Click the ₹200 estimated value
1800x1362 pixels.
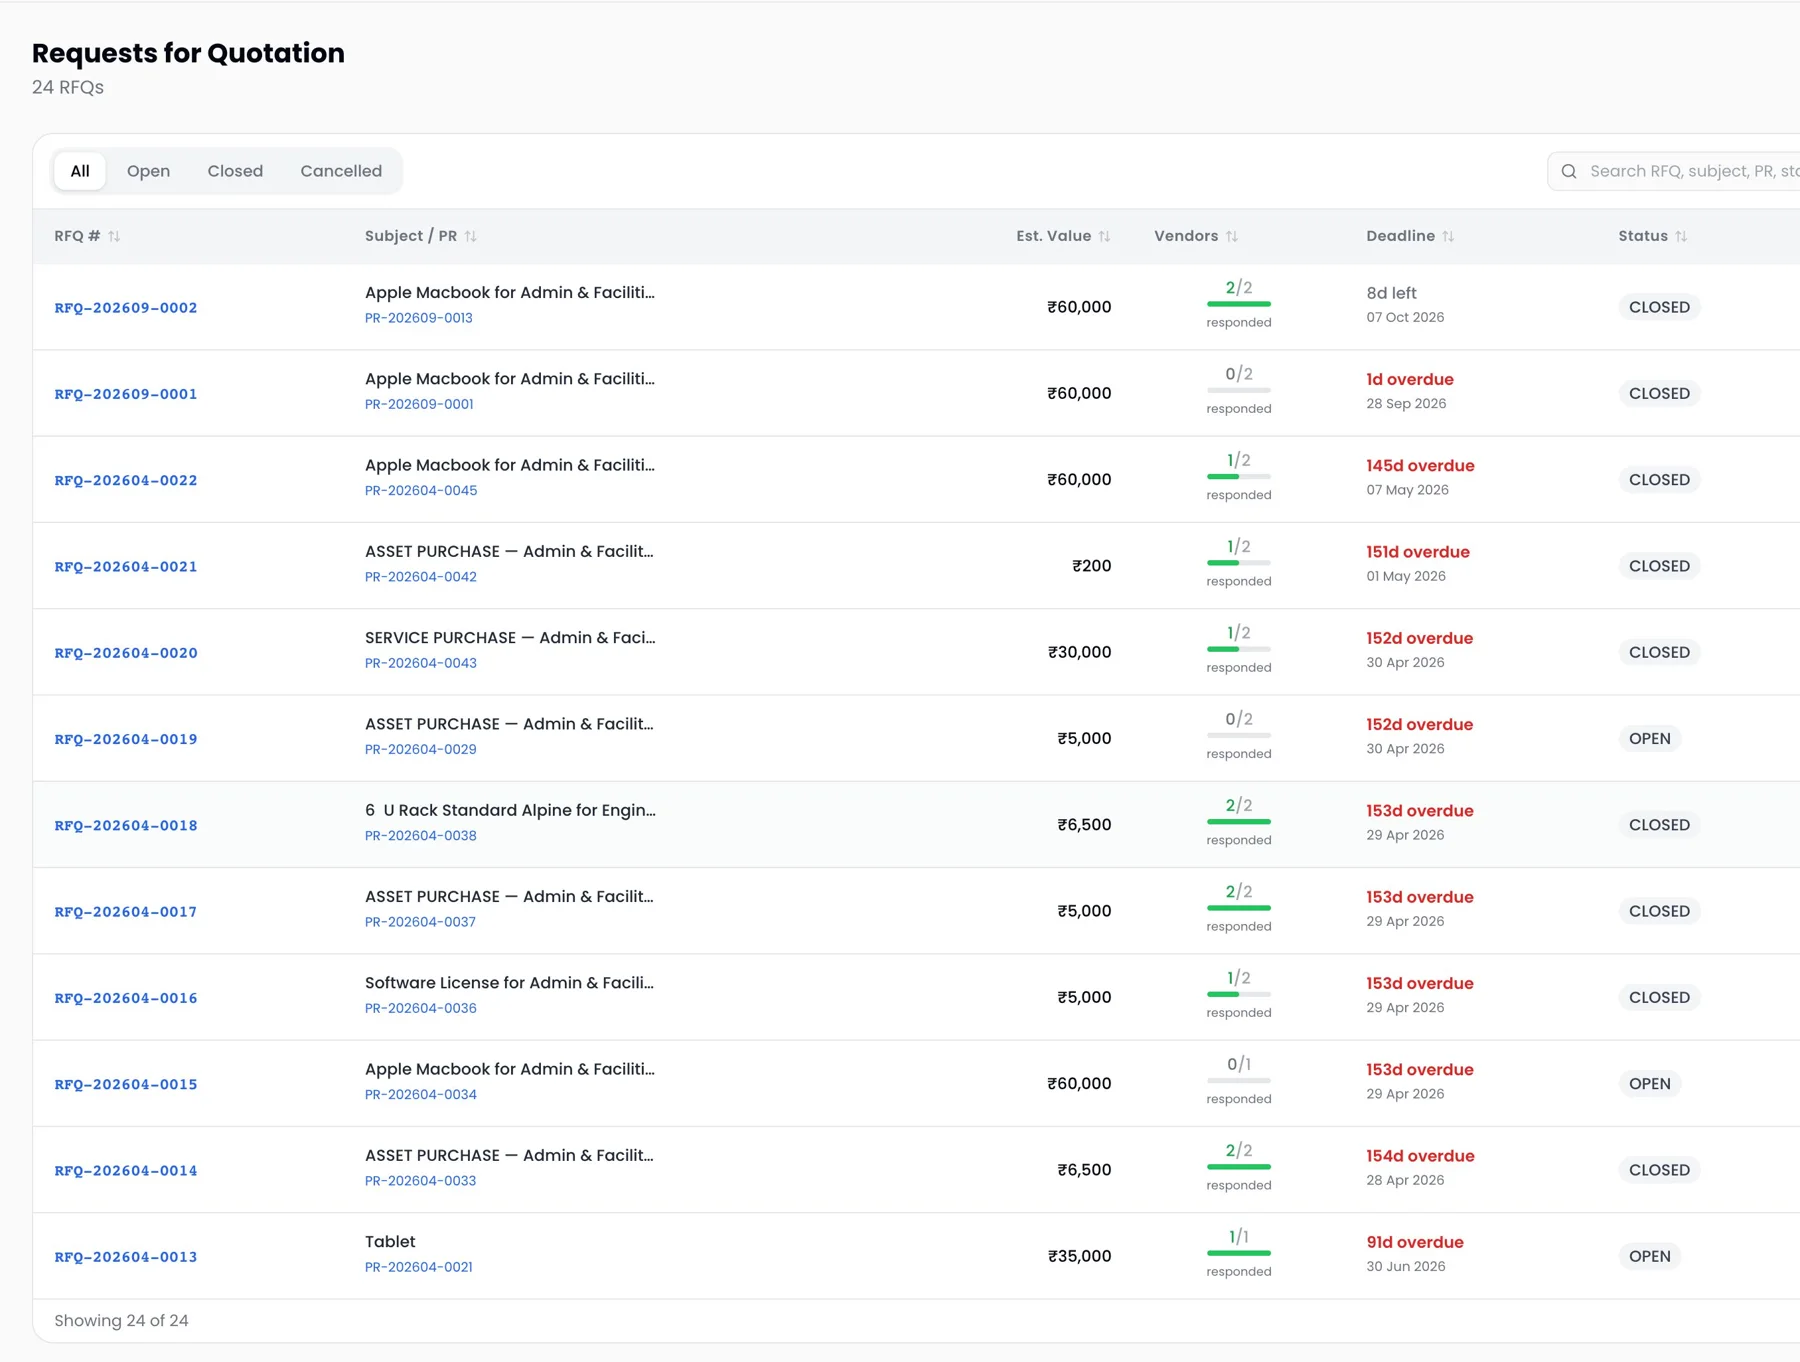tap(1091, 566)
